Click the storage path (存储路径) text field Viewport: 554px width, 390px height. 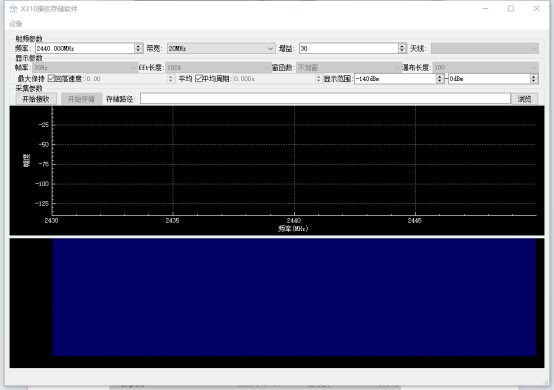[325, 99]
